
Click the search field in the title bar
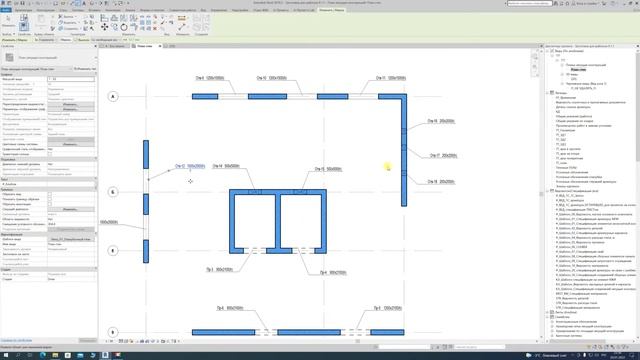point(529,3)
